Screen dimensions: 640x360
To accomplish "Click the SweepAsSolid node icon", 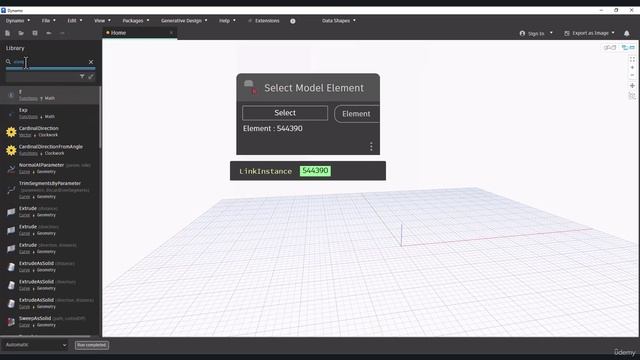I will [11, 322].
